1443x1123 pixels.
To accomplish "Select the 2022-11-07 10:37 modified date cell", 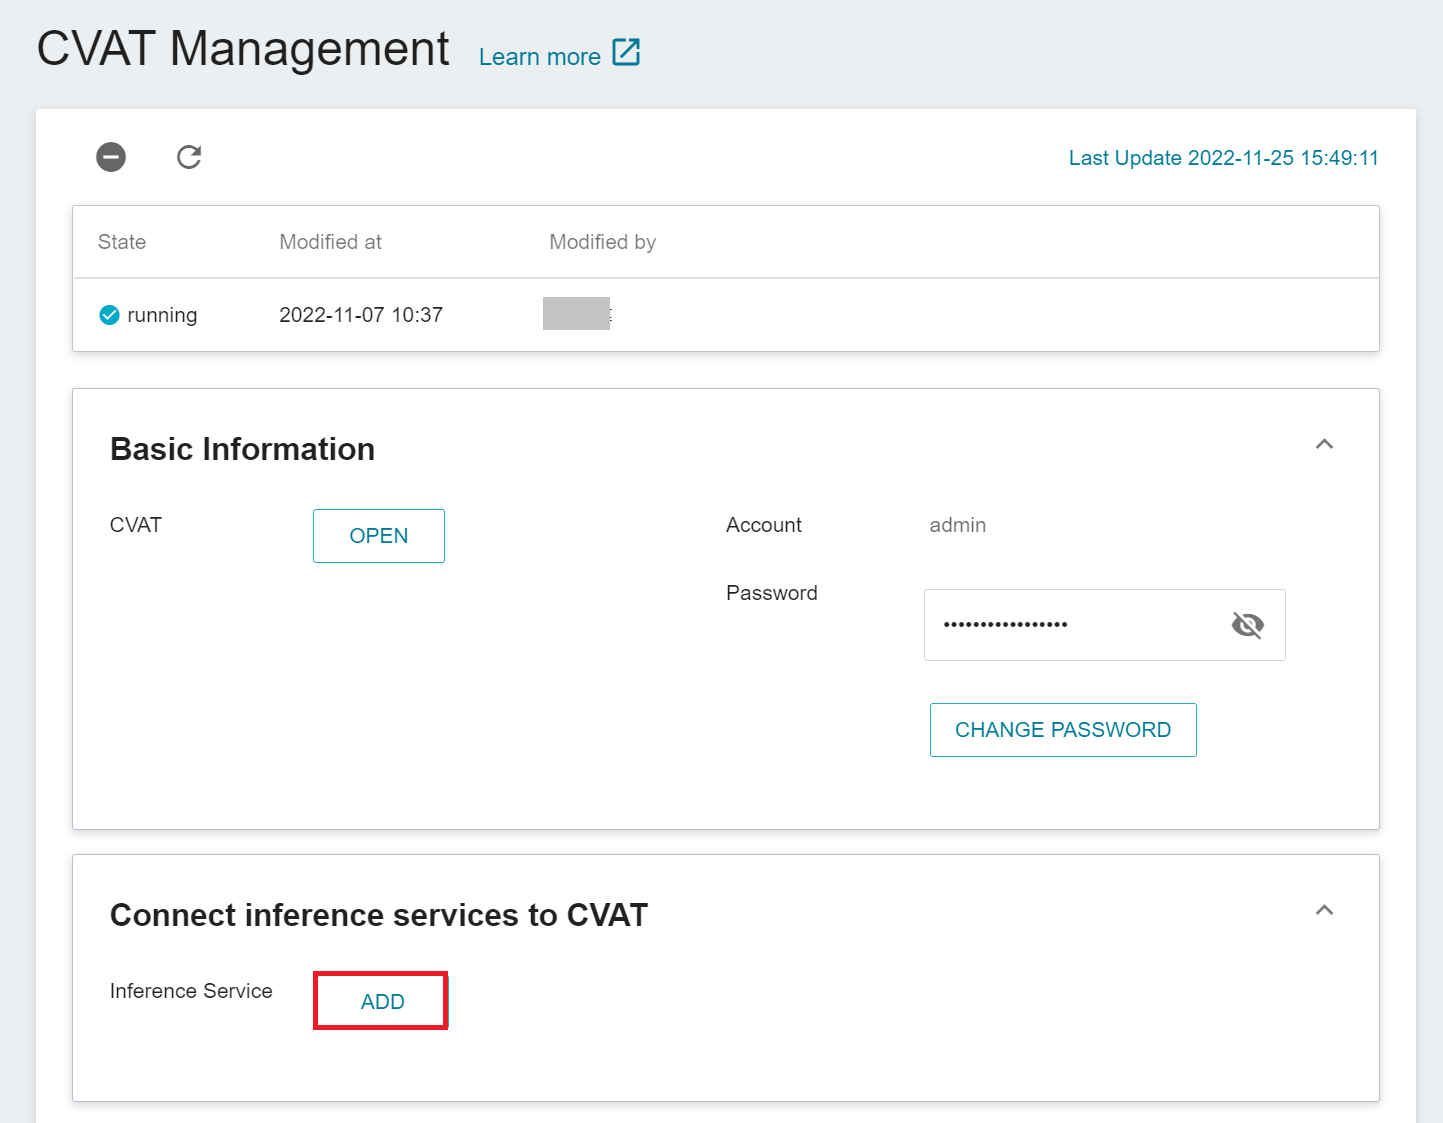I will coord(361,315).
